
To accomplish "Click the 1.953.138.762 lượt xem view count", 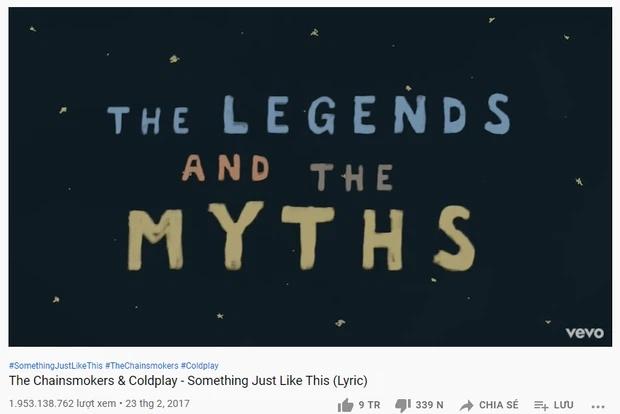I will click(x=62, y=403).
